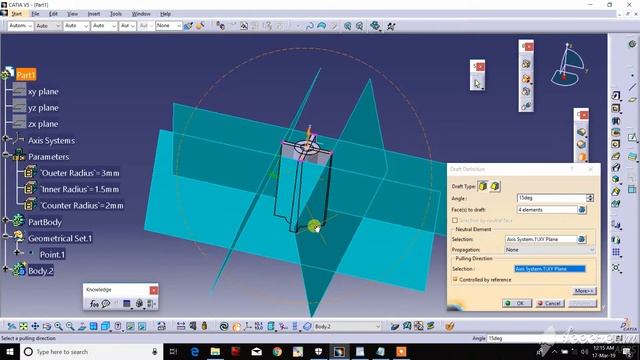
Task: Select the Counter Radius=2mm parameter
Action: [82, 206]
